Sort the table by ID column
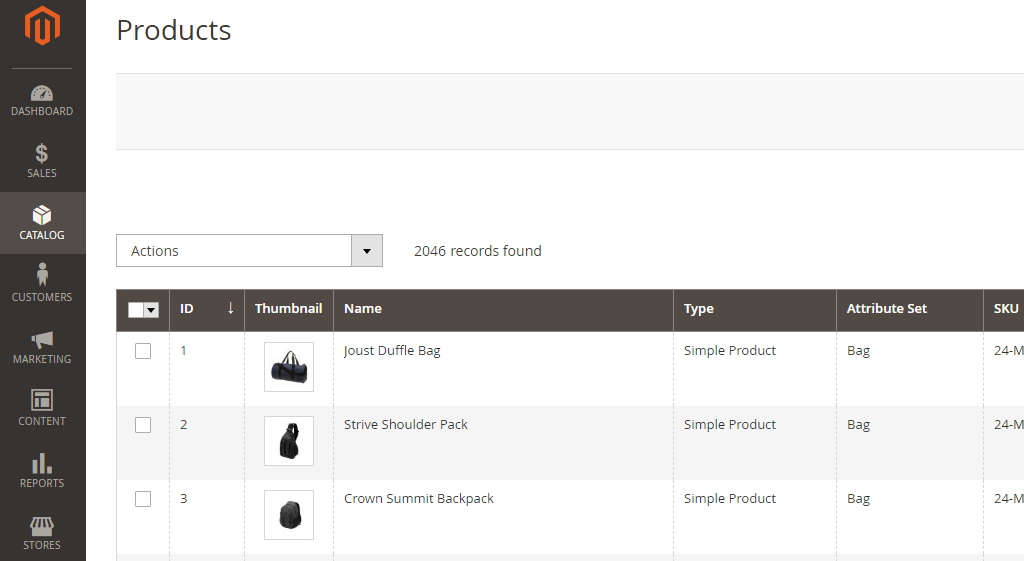 [x=206, y=309]
